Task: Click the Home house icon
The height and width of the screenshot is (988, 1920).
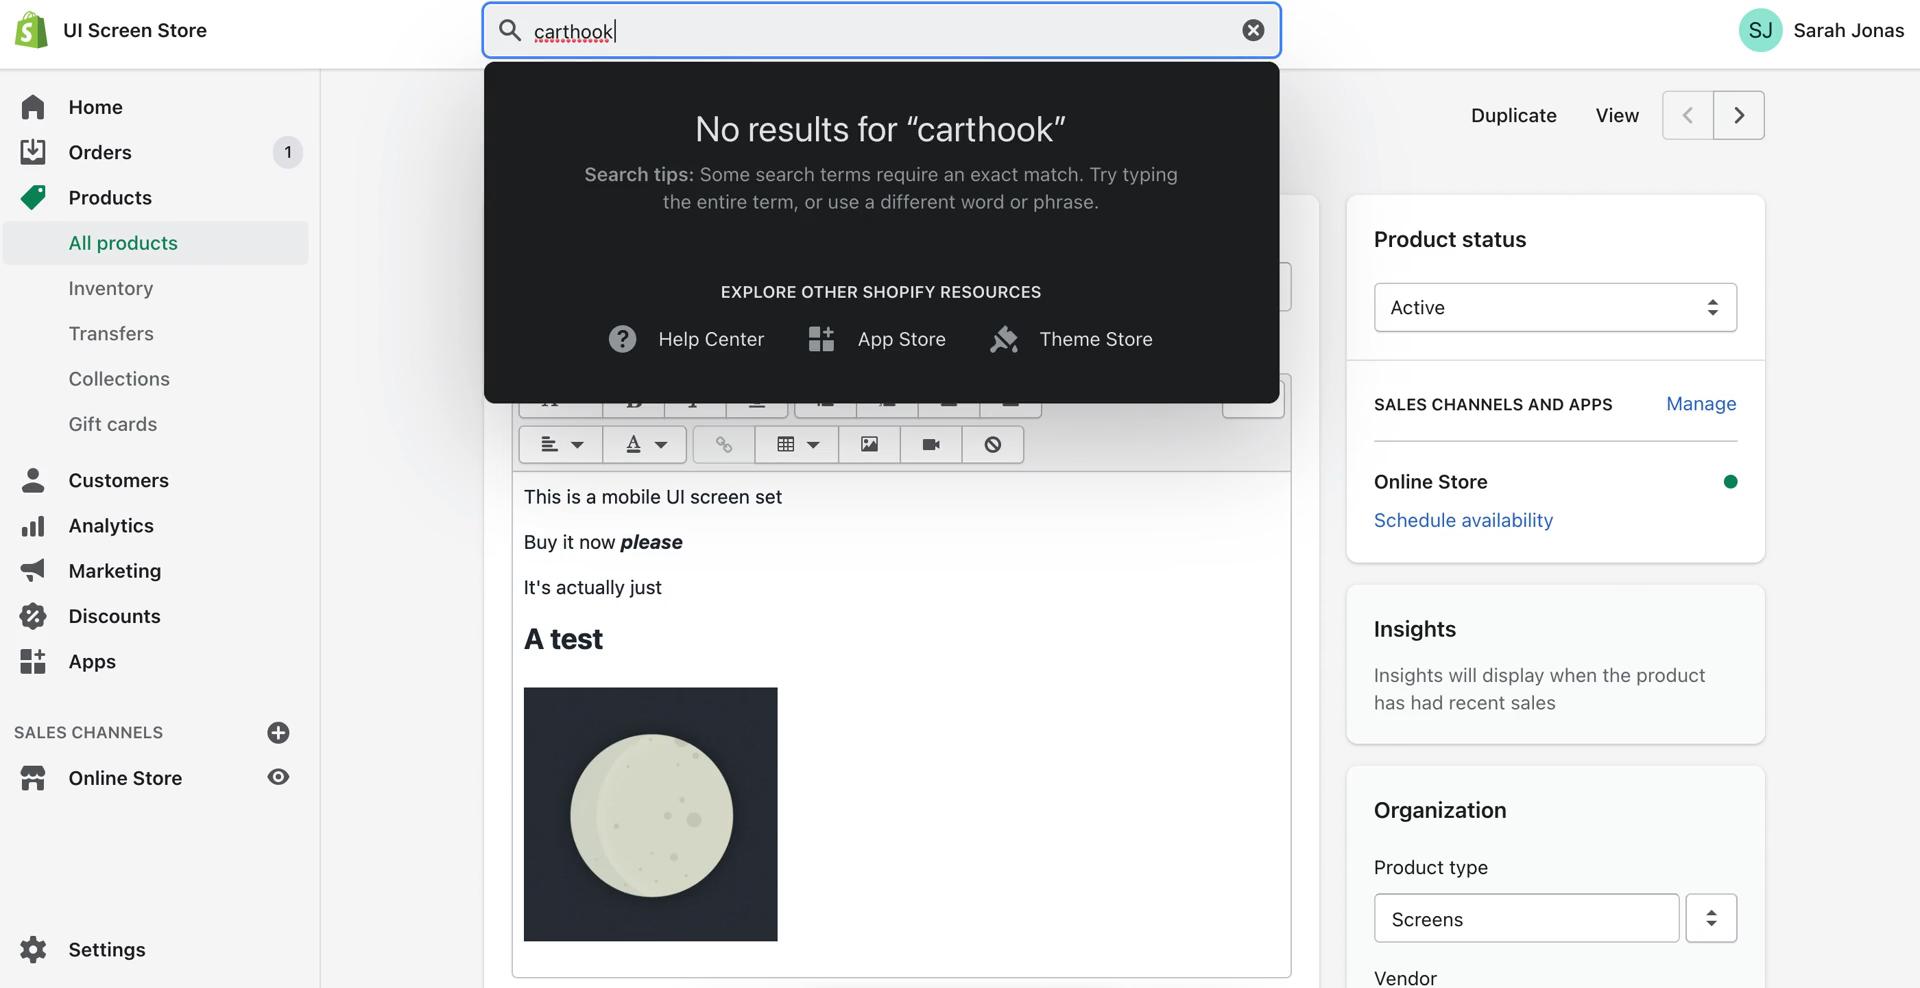Action: click(x=33, y=107)
